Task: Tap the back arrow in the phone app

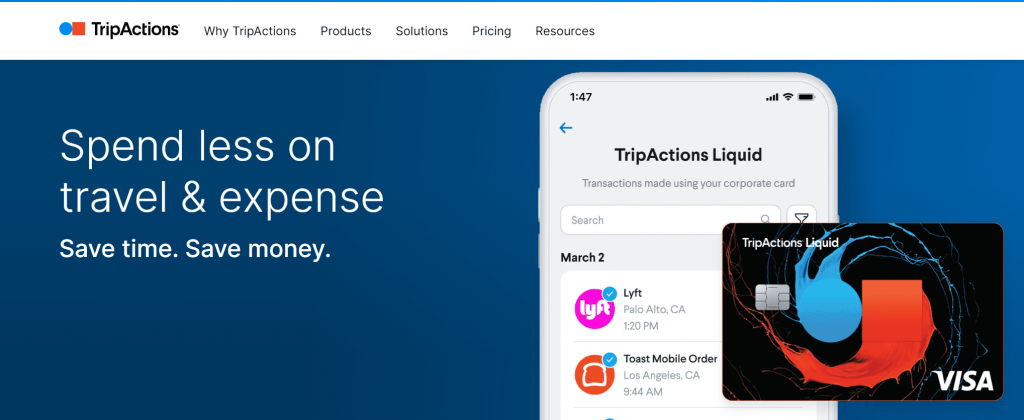Action: pyautogui.click(x=566, y=127)
